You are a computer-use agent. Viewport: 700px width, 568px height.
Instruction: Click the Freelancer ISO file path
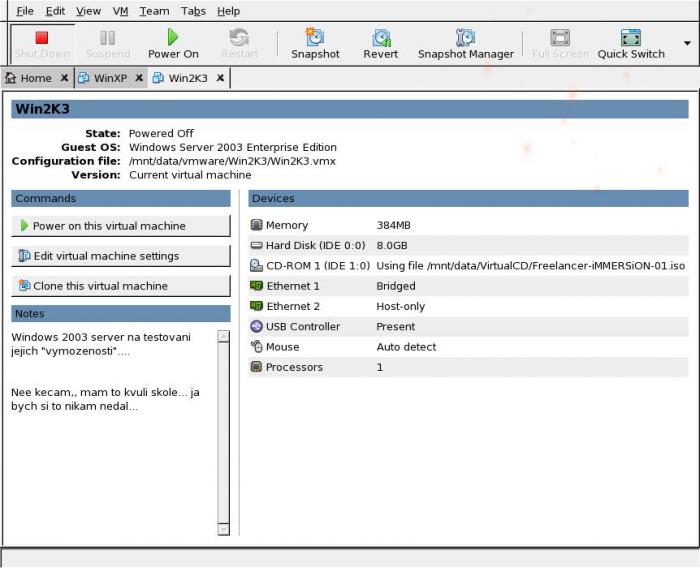click(x=530, y=266)
